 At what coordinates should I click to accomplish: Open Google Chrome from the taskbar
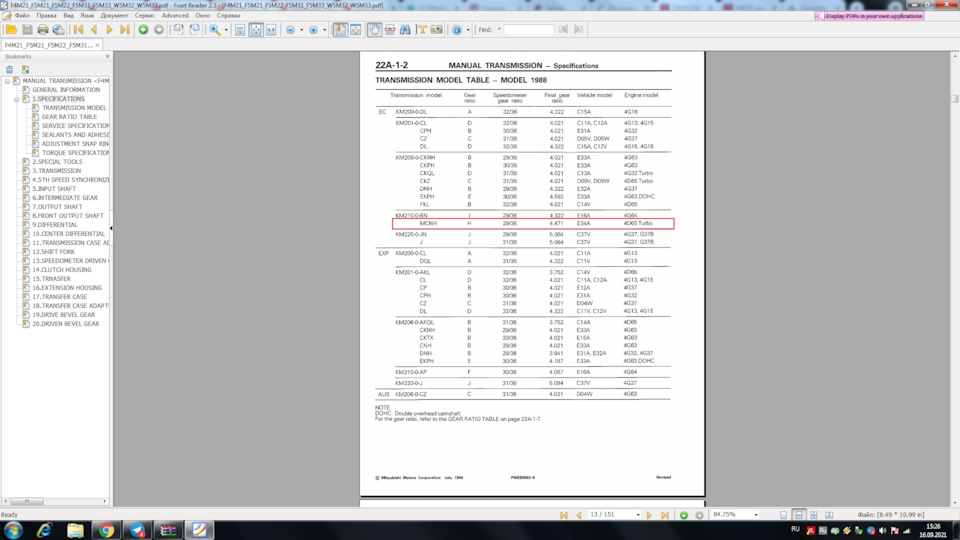click(x=106, y=530)
